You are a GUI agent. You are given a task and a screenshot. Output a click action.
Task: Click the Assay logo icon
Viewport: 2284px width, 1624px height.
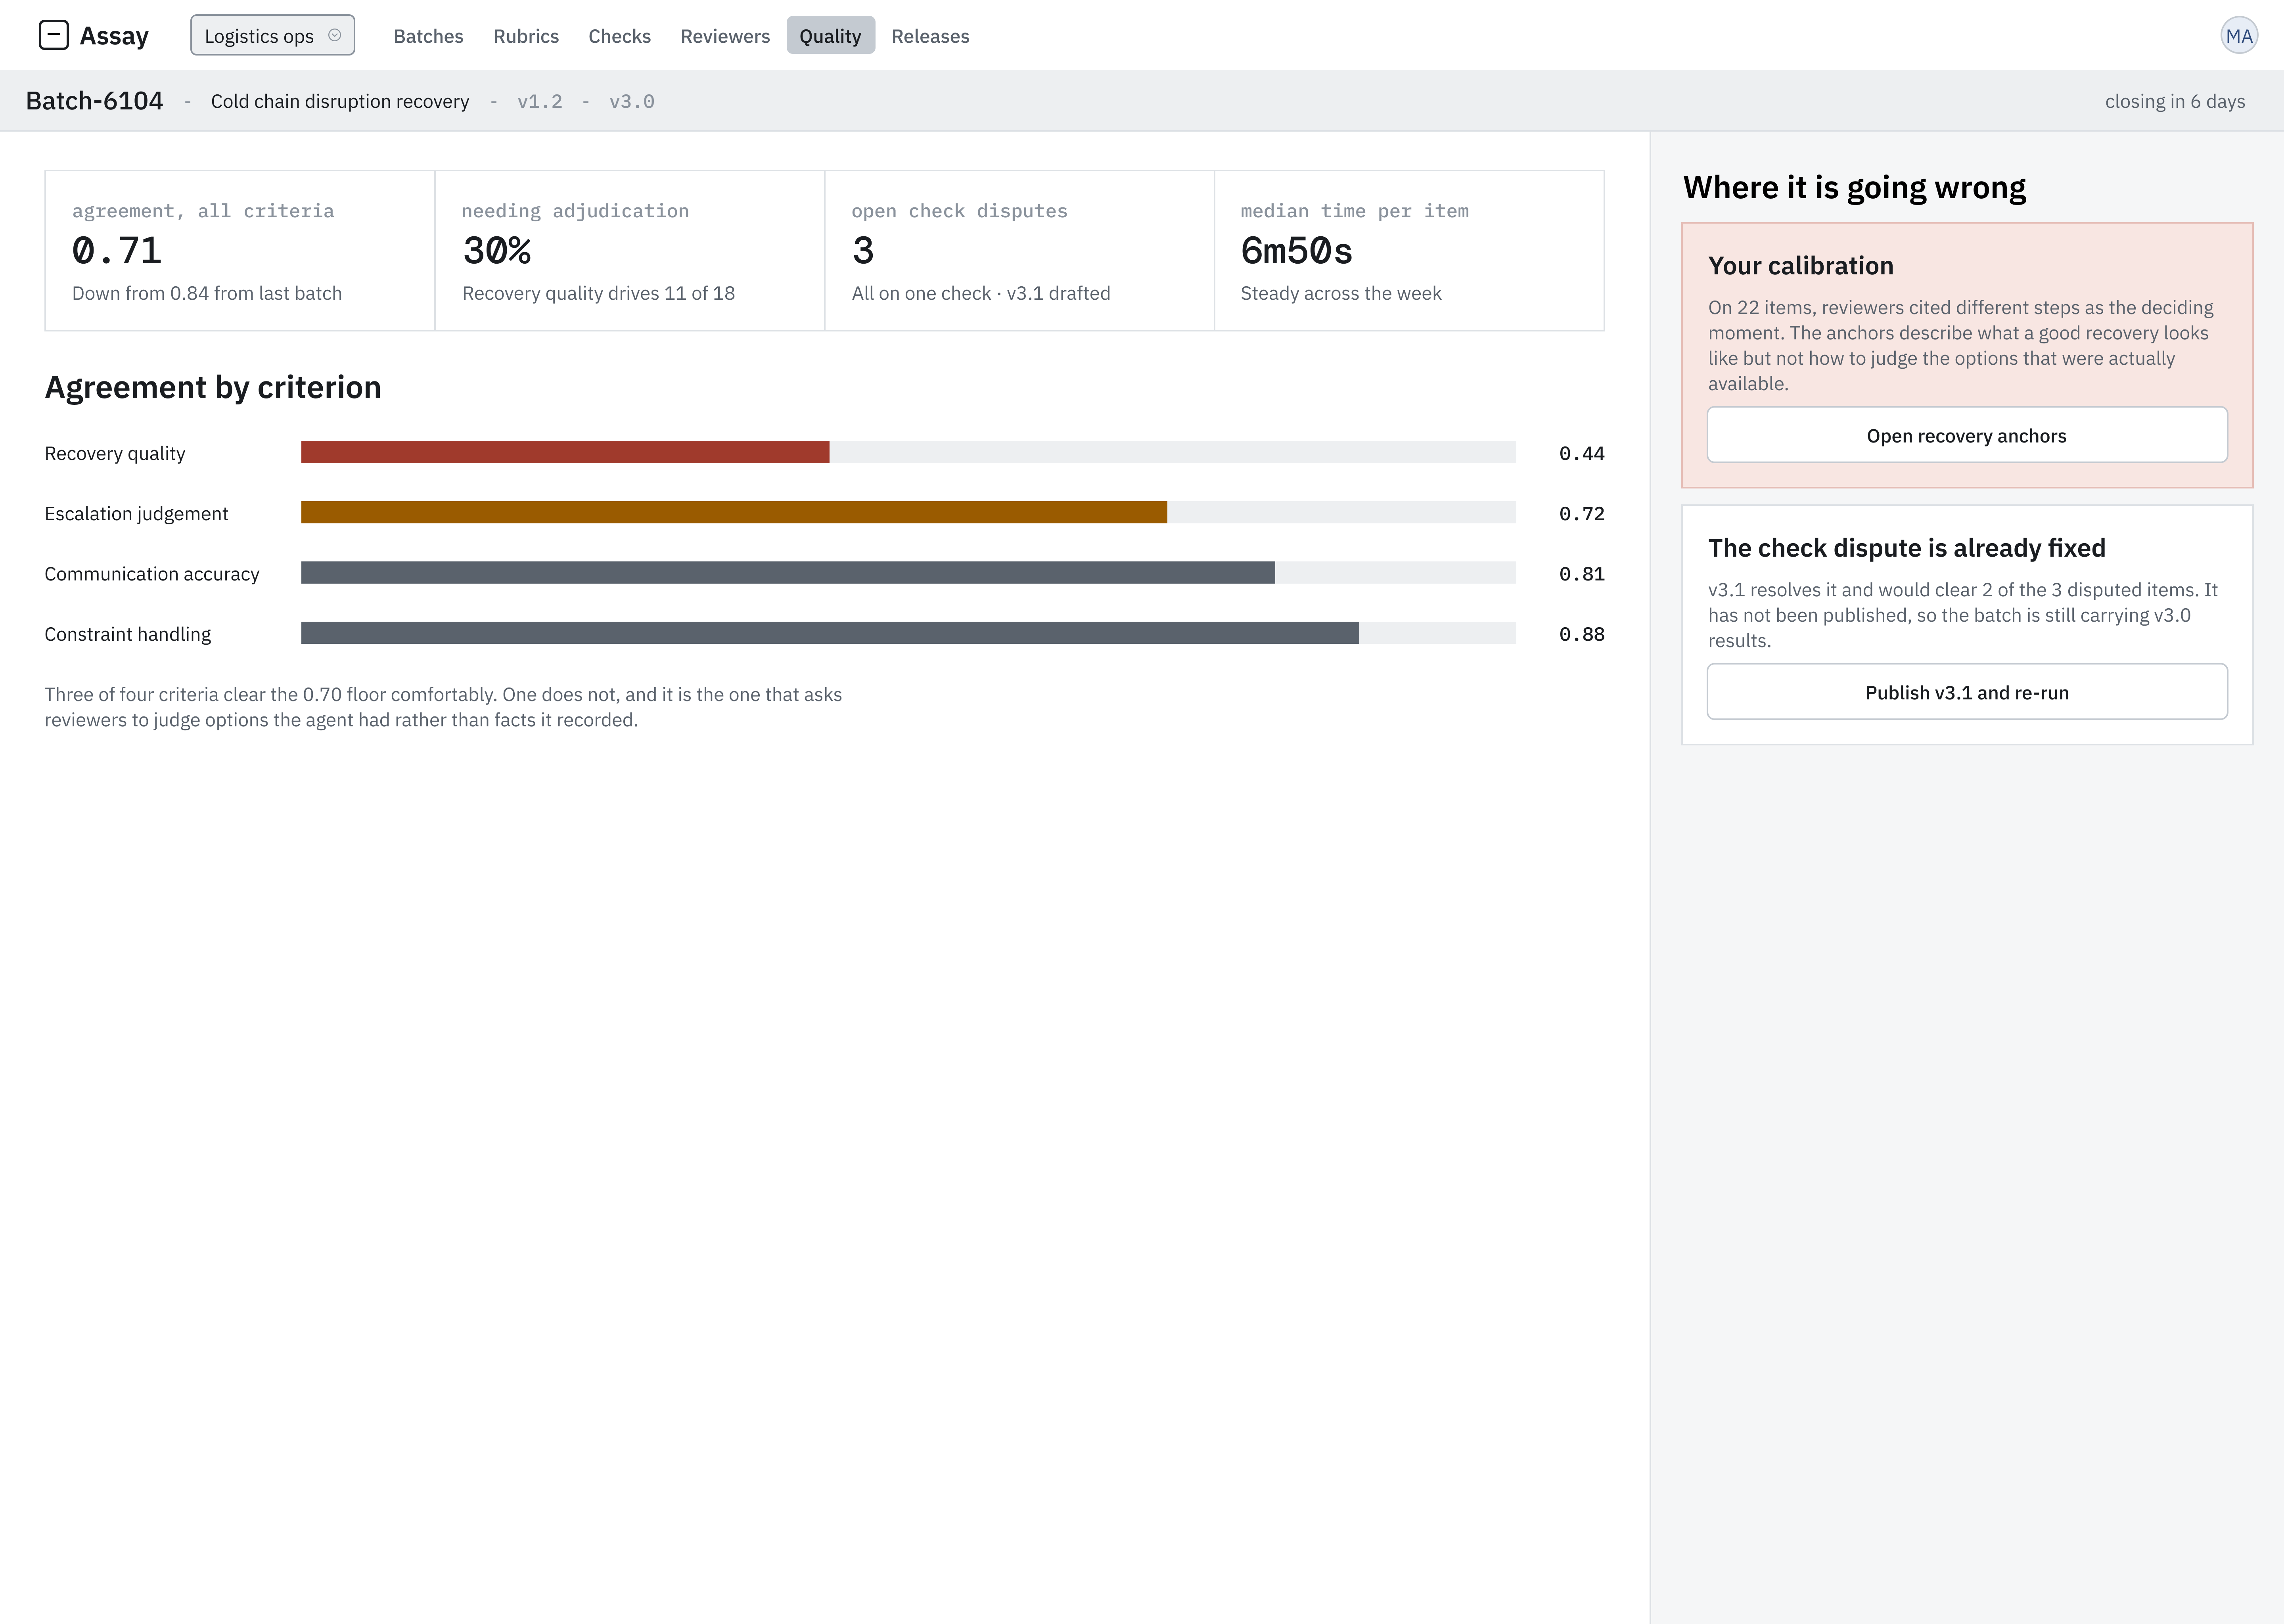click(x=53, y=35)
